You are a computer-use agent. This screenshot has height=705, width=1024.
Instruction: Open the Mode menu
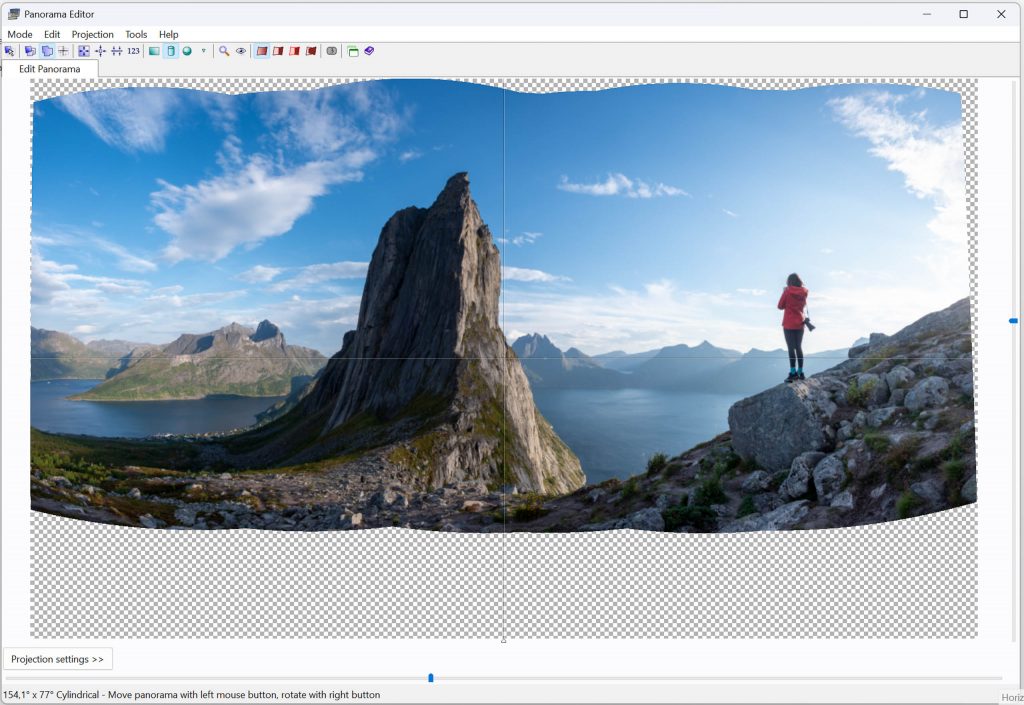click(x=20, y=34)
